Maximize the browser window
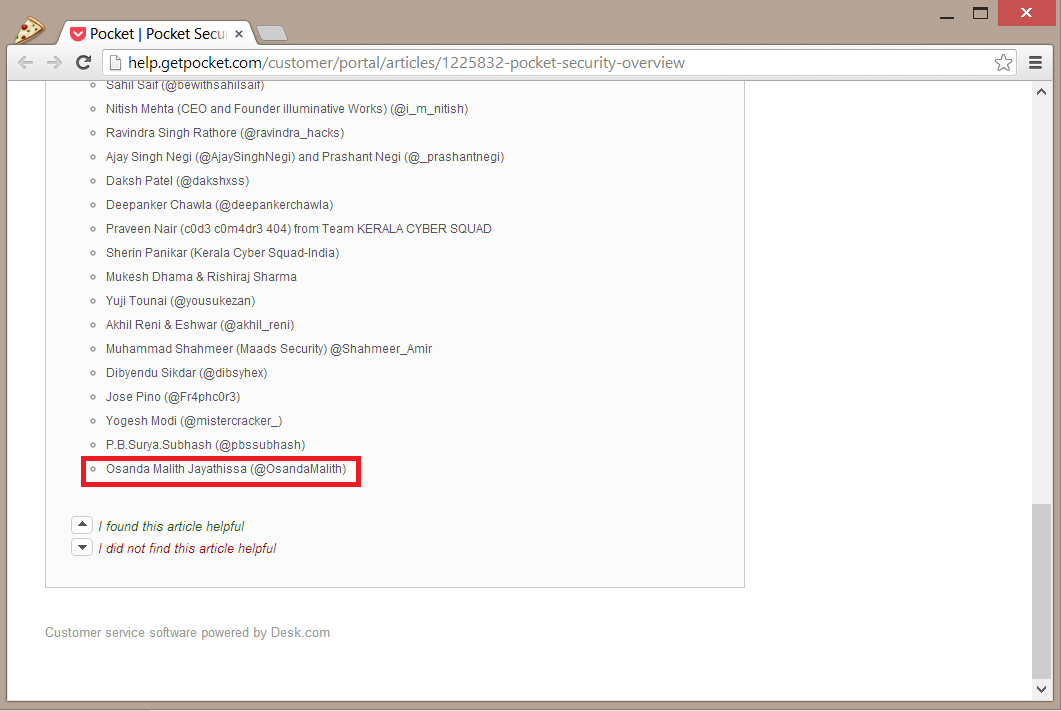The height and width of the screenshot is (711, 1061). (980, 13)
